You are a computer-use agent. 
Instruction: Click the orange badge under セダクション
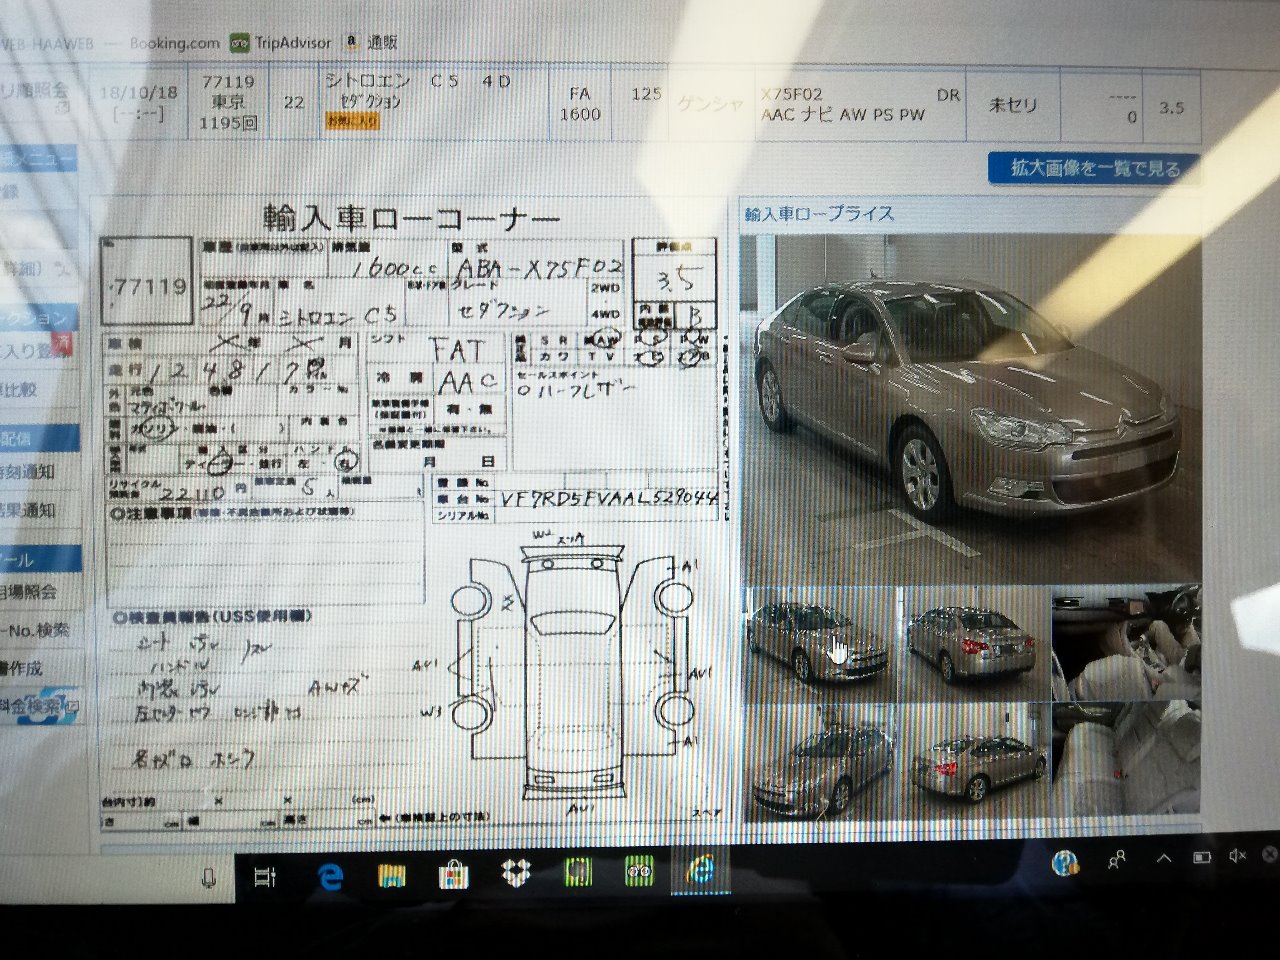tap(352, 122)
